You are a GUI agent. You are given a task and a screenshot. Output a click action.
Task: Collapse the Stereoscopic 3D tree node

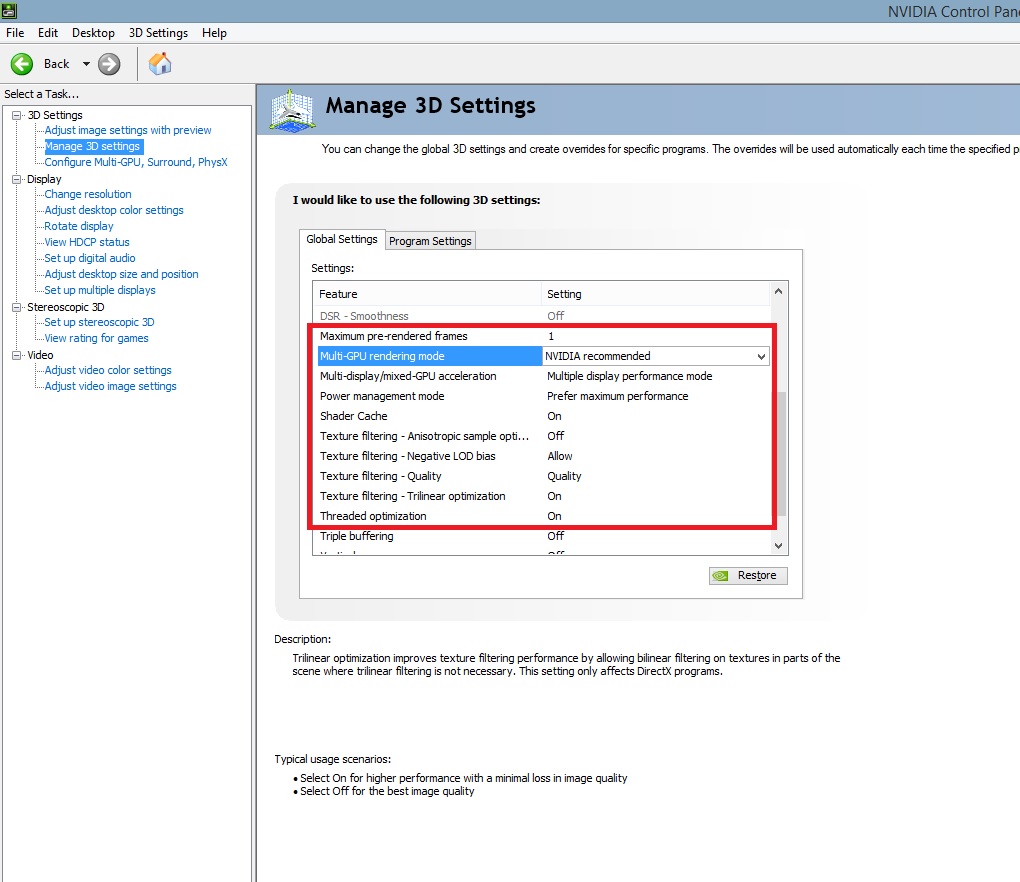click(16, 307)
